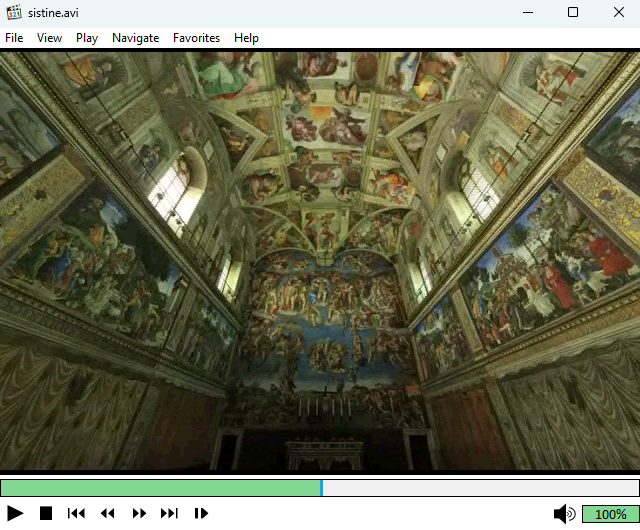Click the Sistine Chapel video frame
Screen dimensions: 640x530
coord(320,261)
